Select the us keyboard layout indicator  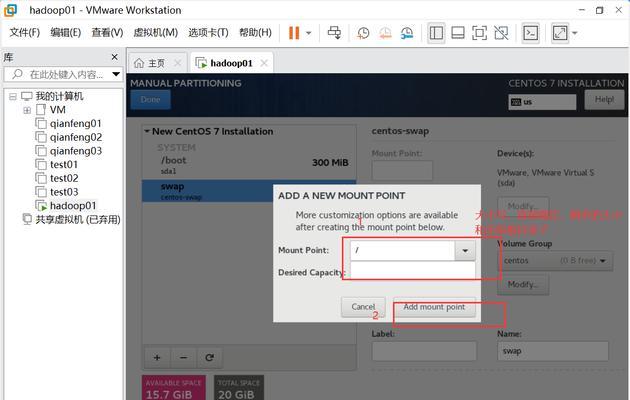[542, 102]
